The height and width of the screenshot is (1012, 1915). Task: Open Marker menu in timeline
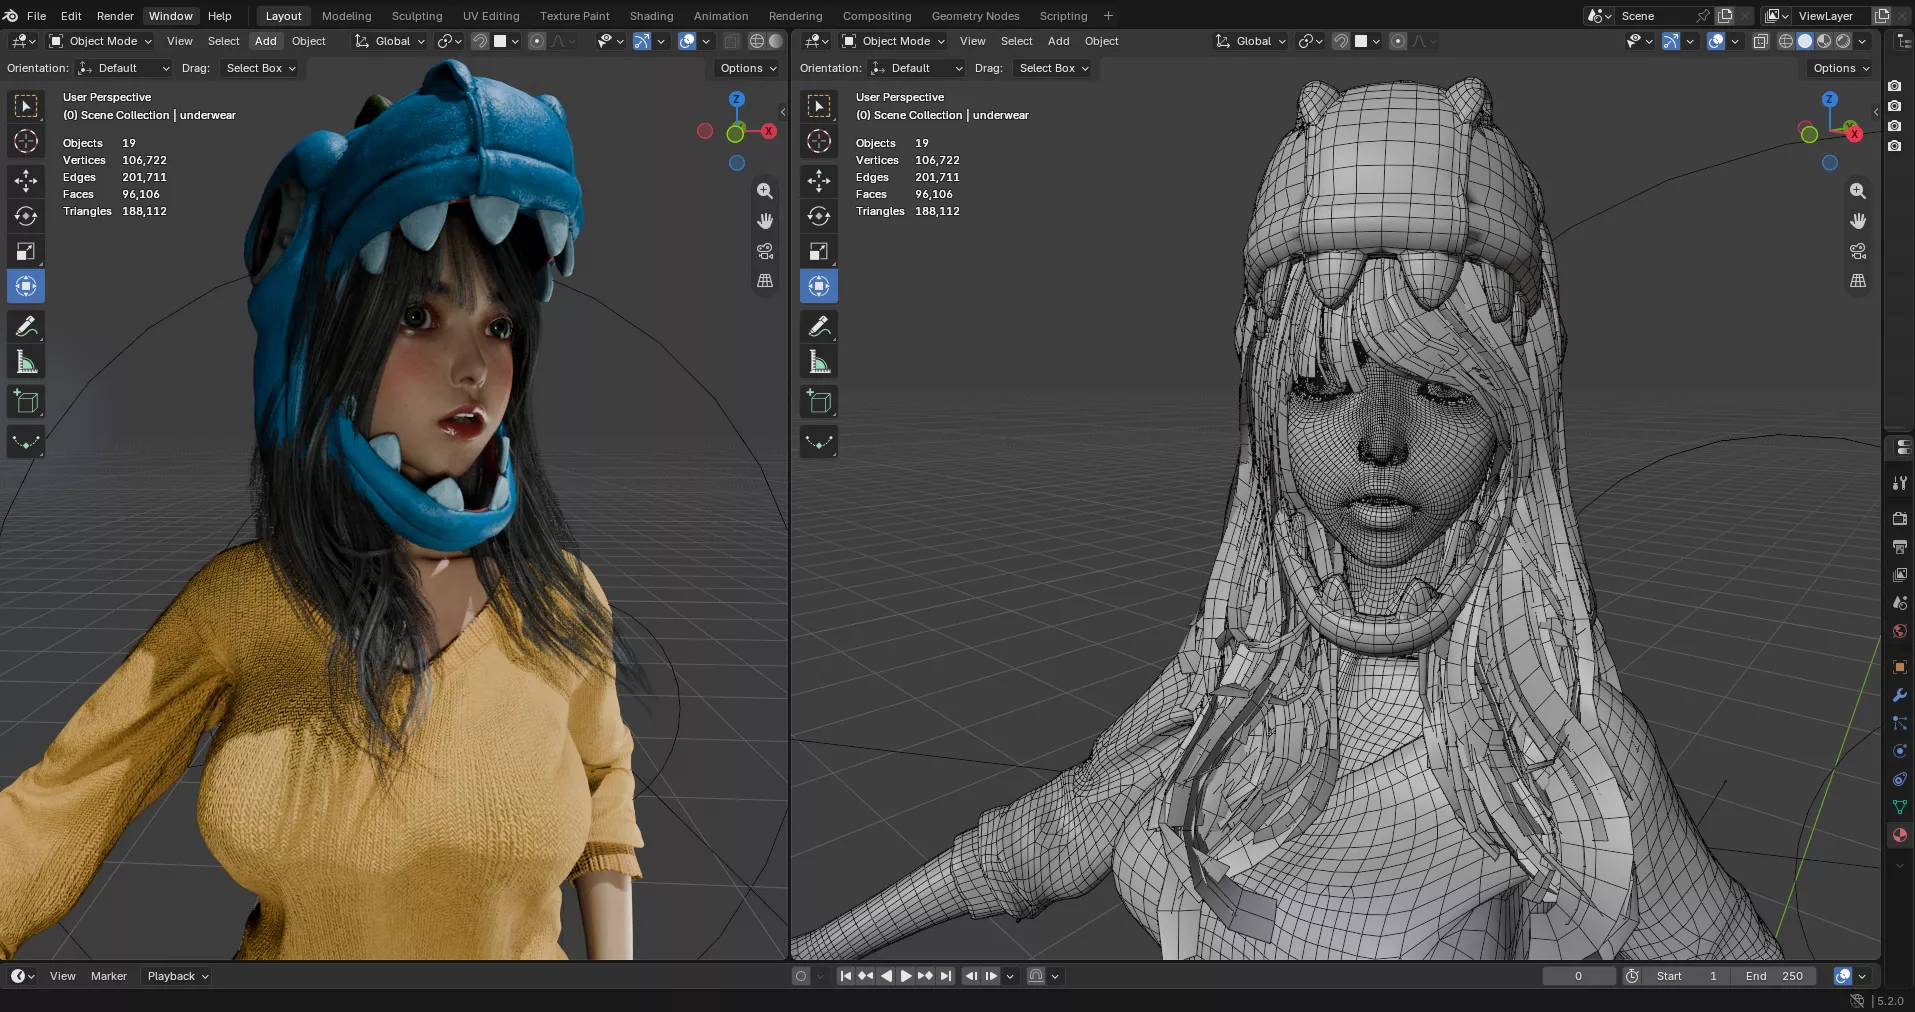109,976
